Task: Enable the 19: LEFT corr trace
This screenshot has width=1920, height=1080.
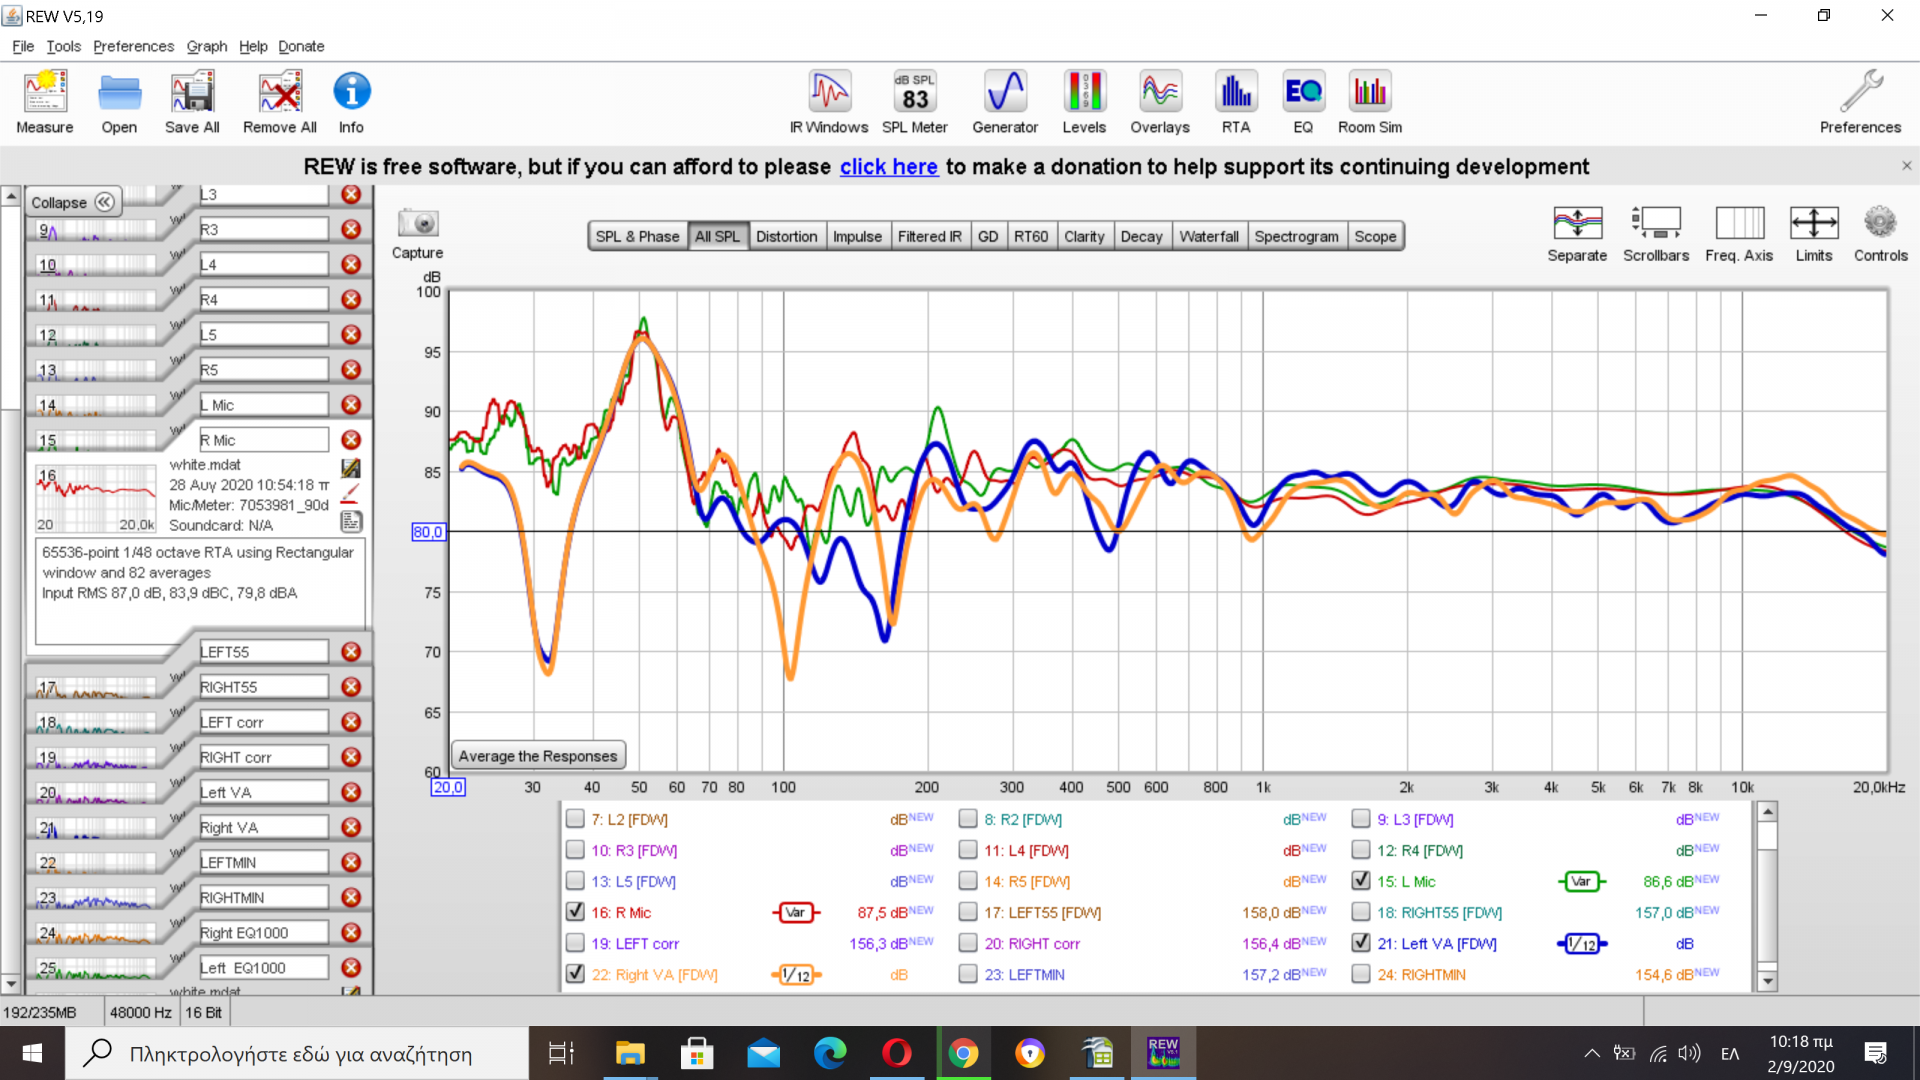Action: point(575,943)
